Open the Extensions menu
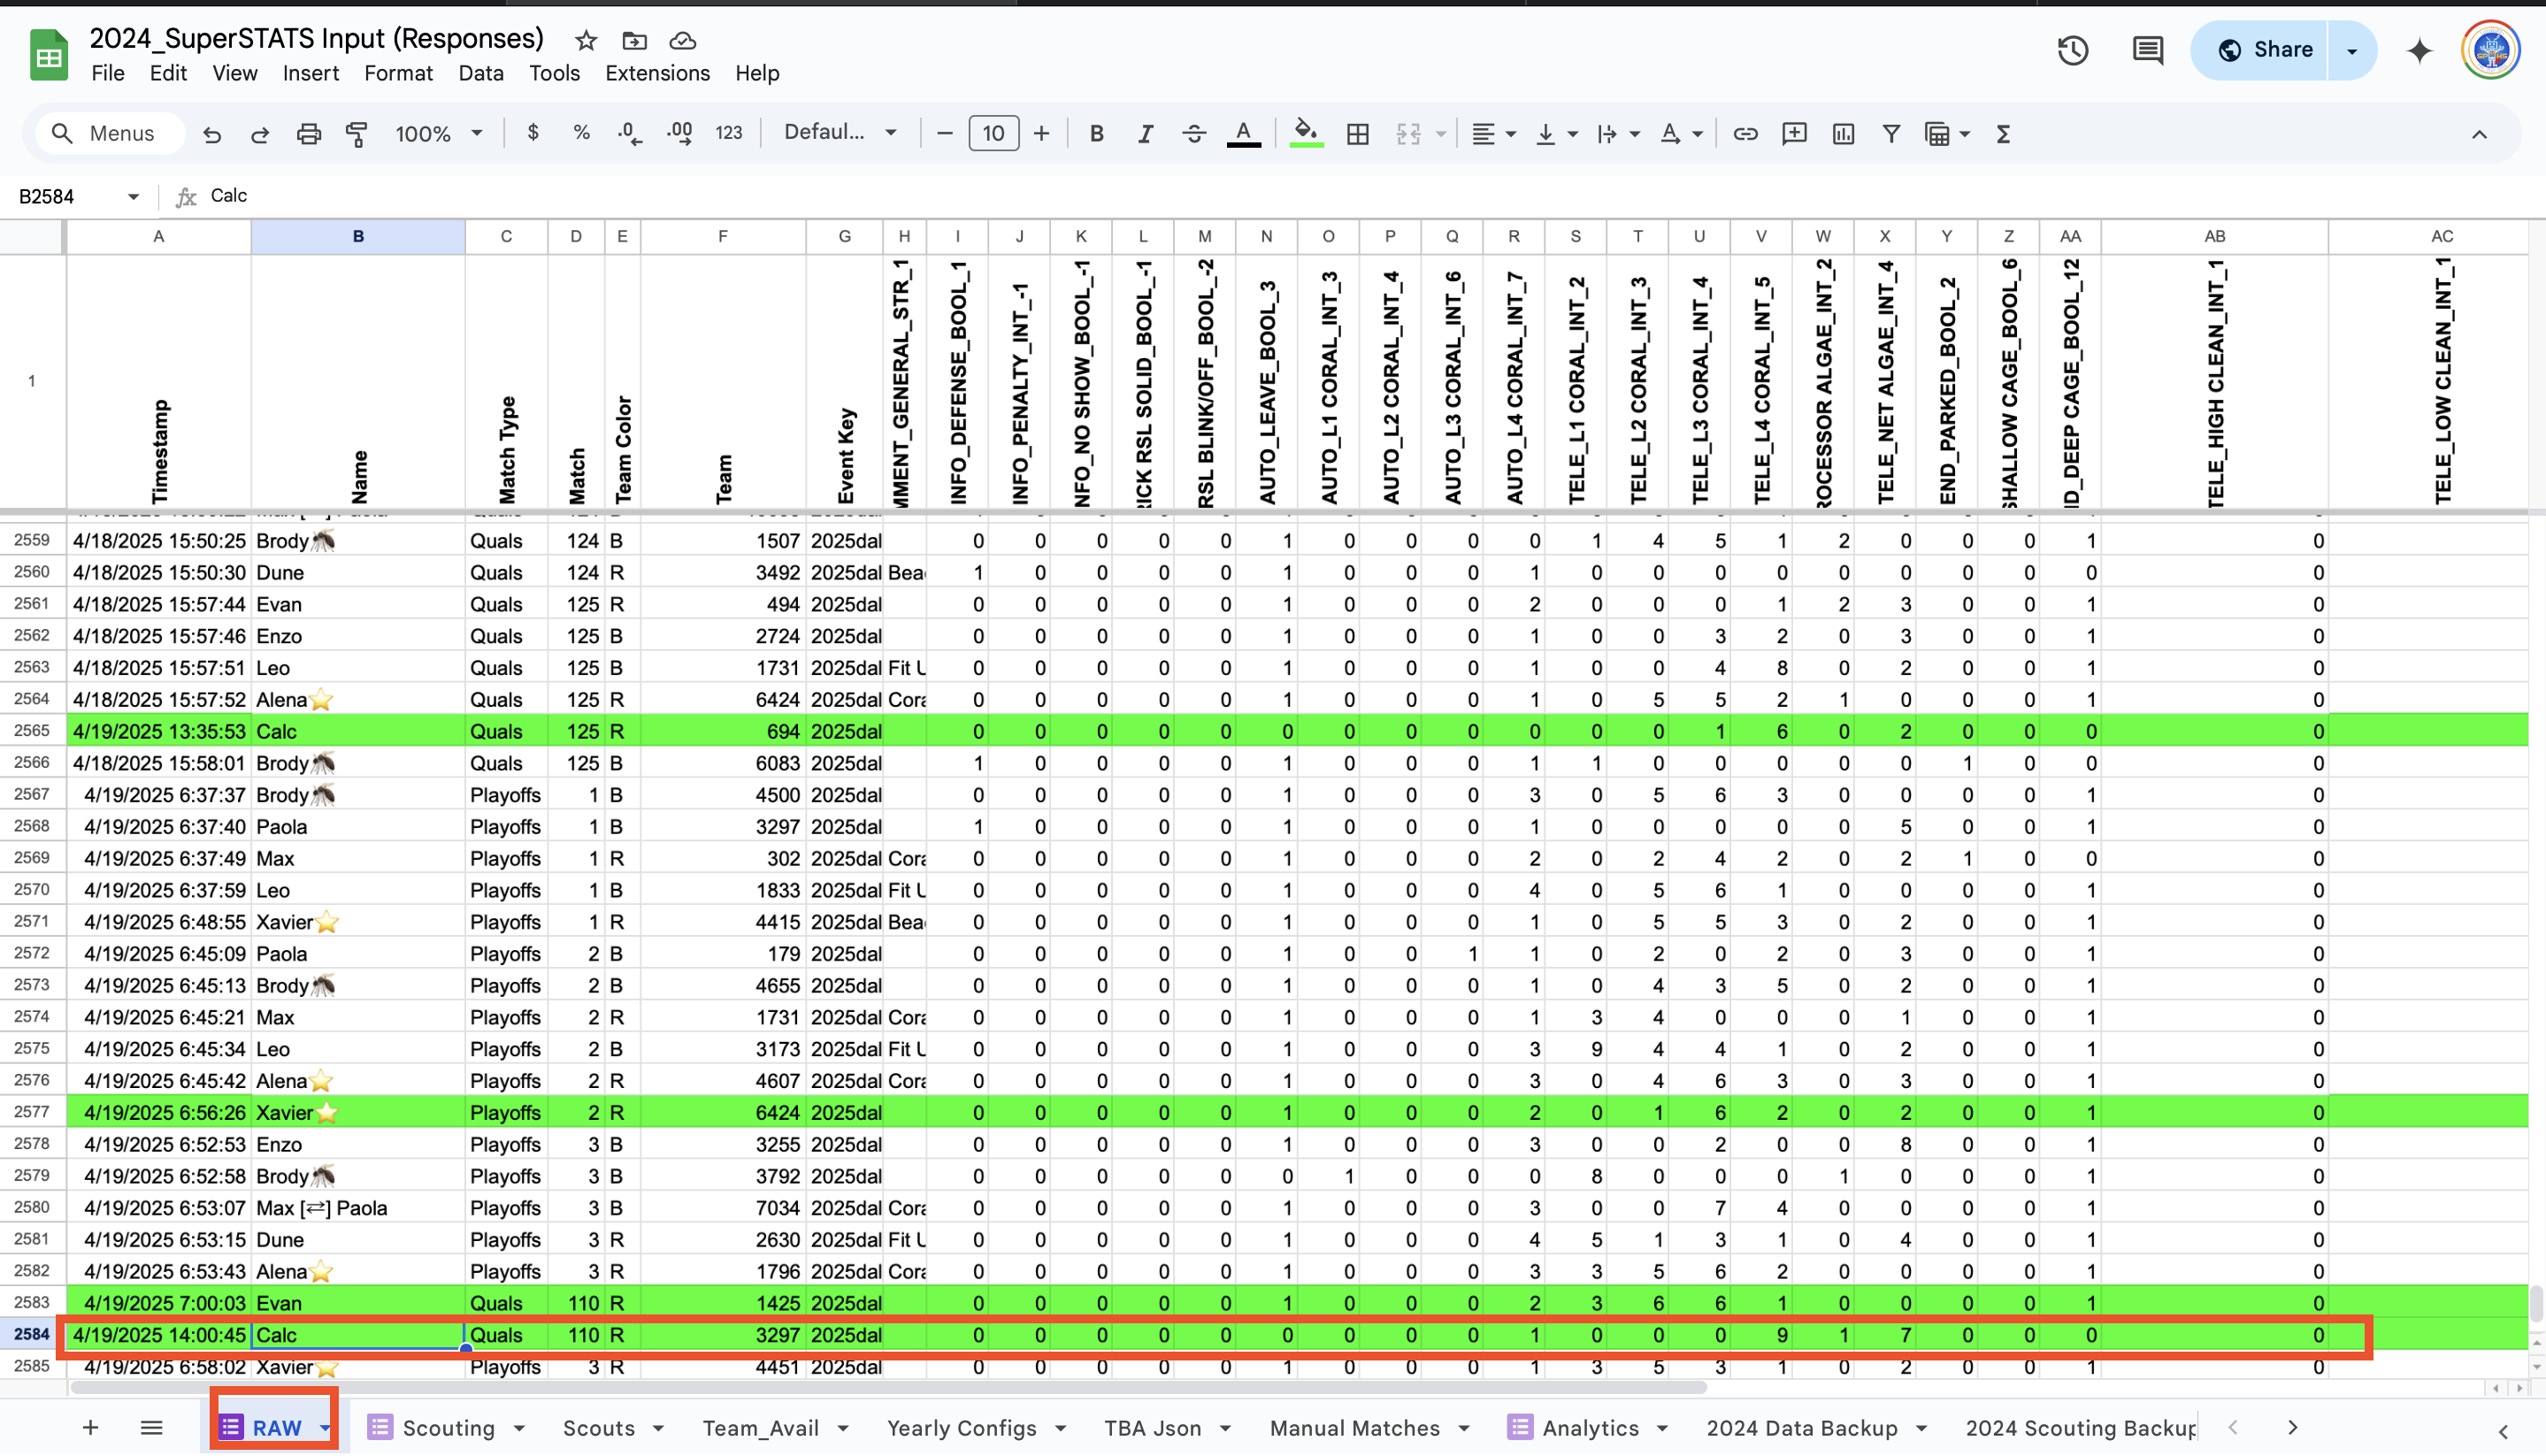The image size is (2546, 1456). click(x=657, y=73)
